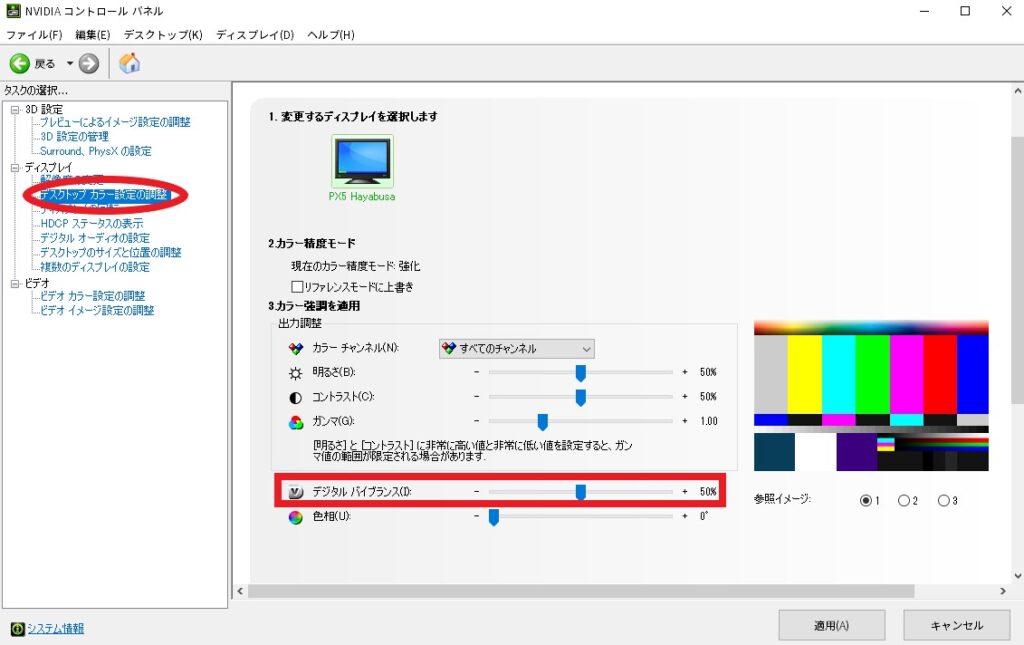
Task: Select reference image radio 1
Action: pyautogui.click(x=866, y=501)
